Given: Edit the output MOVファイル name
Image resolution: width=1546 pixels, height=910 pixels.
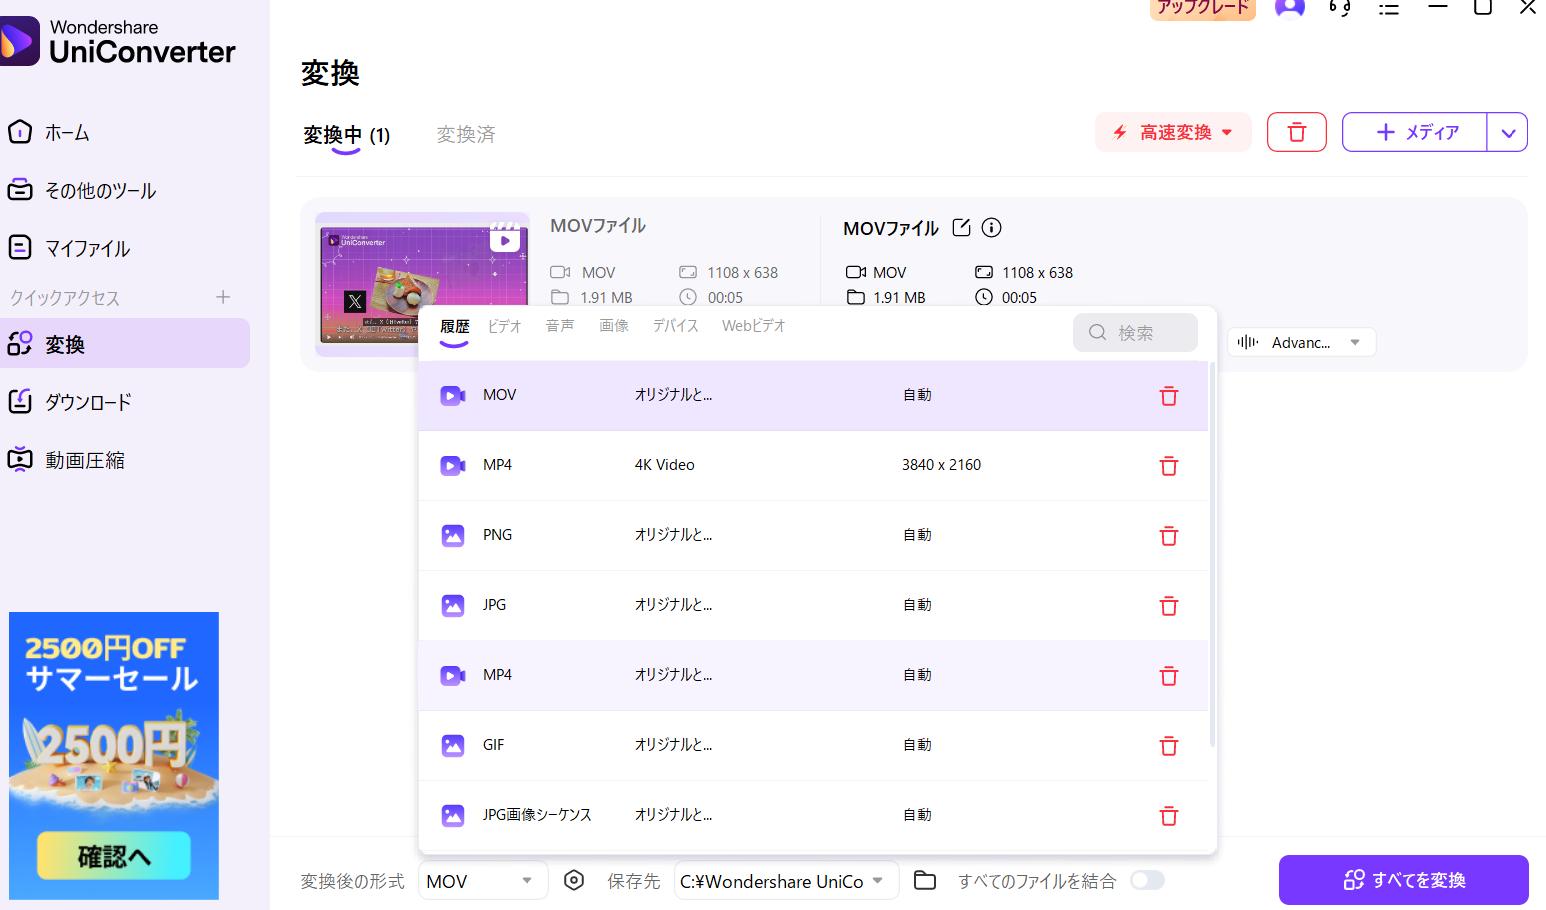Looking at the screenshot, I should pyautogui.click(x=961, y=227).
